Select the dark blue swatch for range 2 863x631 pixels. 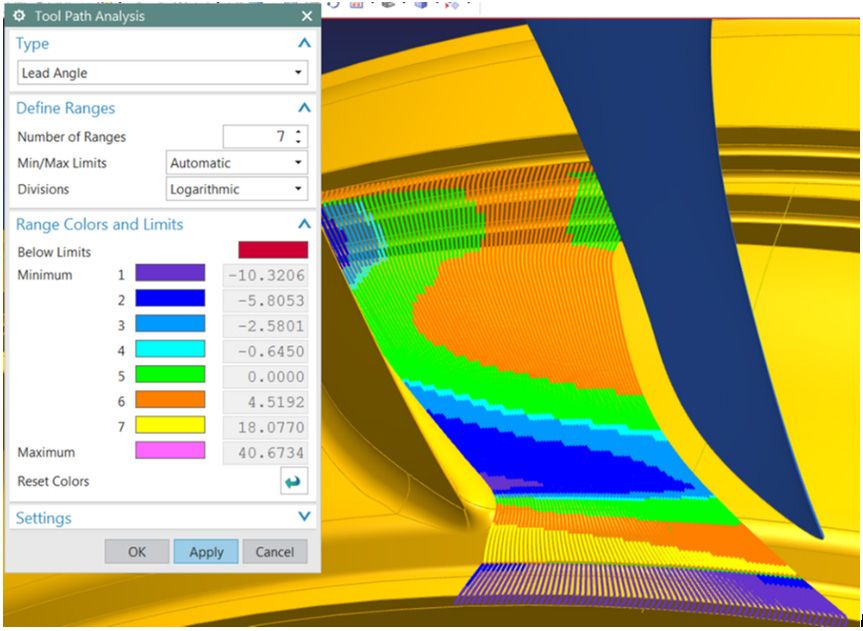(x=170, y=298)
